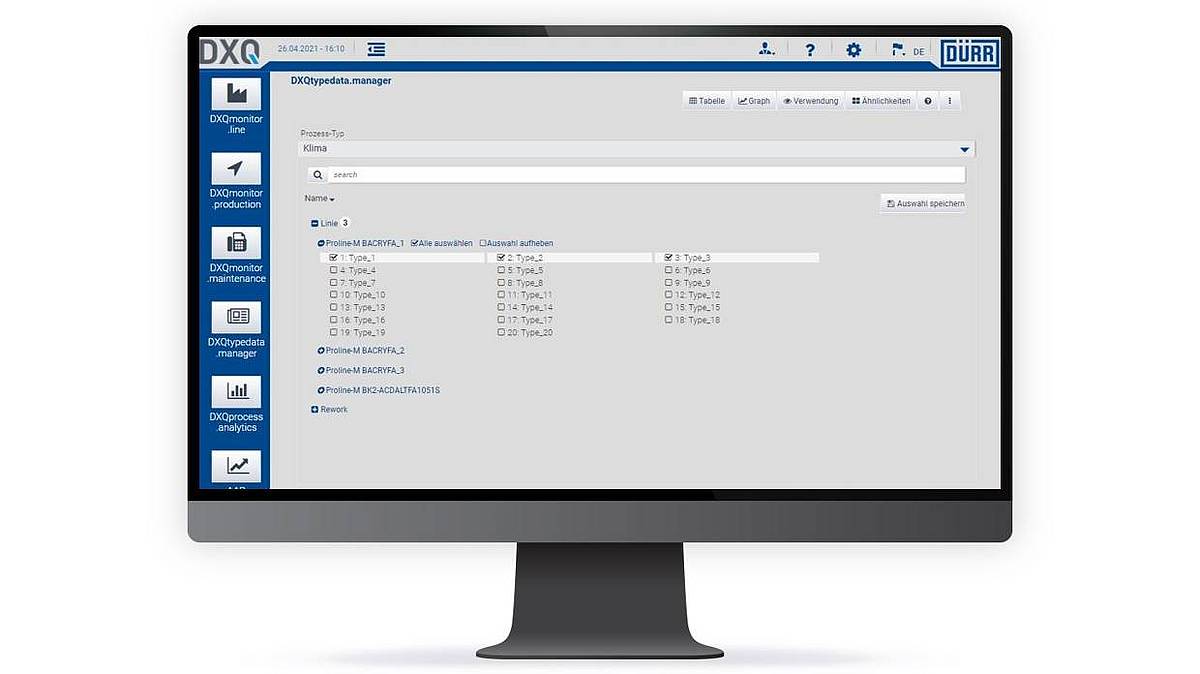
Task: Open the DXQprocess.analytics bar chart icon
Action: tap(236, 391)
